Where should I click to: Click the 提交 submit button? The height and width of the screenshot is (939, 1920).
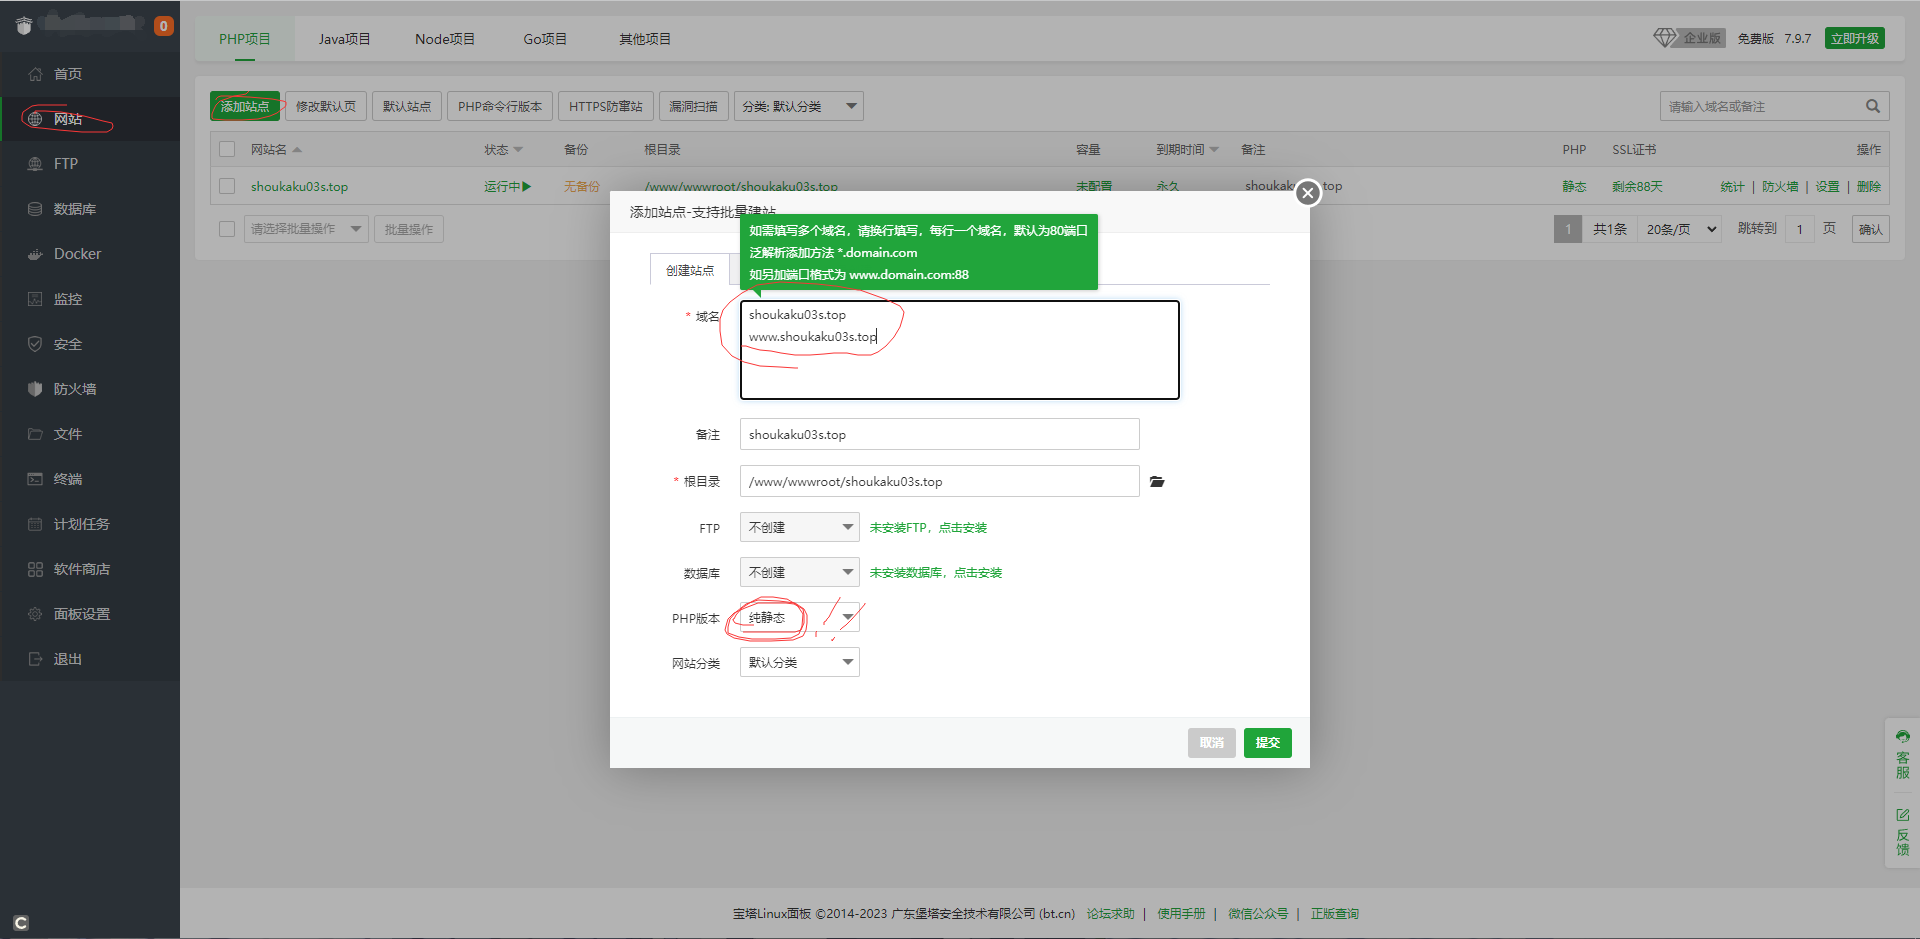(1267, 743)
